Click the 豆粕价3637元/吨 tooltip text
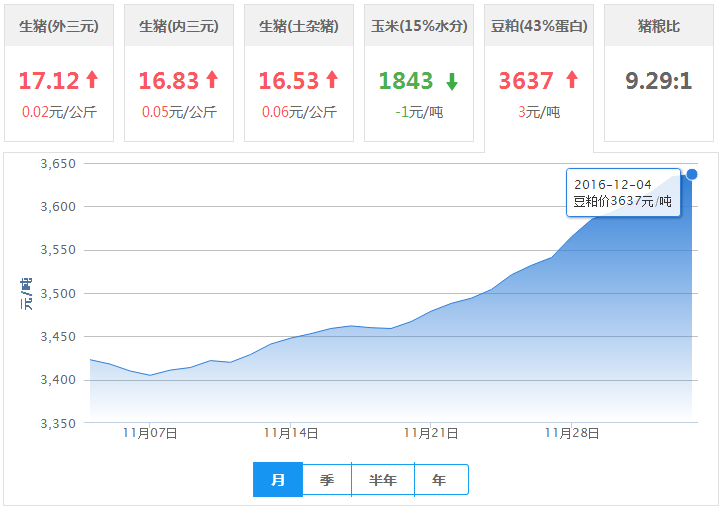 [x=622, y=201]
